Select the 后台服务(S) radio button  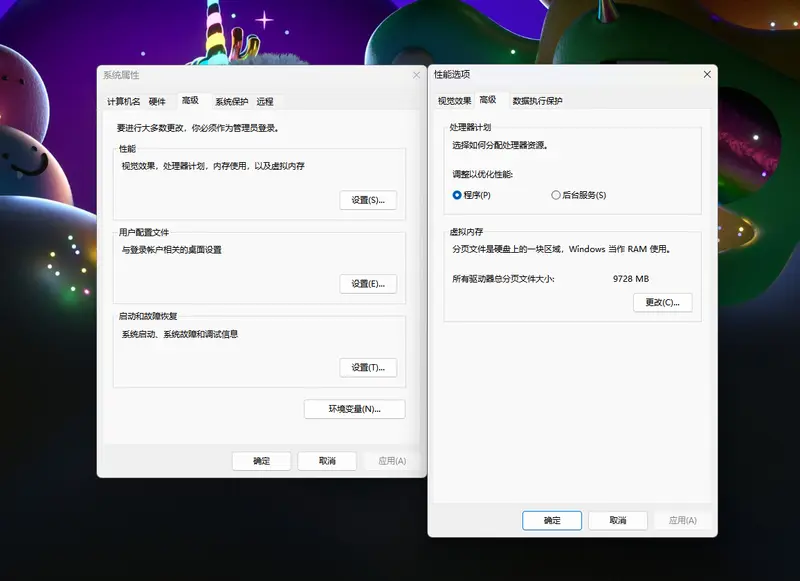point(579,195)
